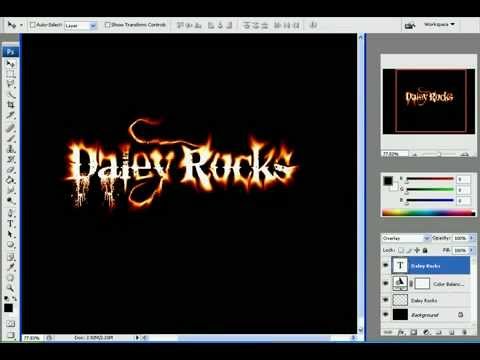Screen dimensions: 480x360
Task: Select the History Brush tool
Action: 11,159
